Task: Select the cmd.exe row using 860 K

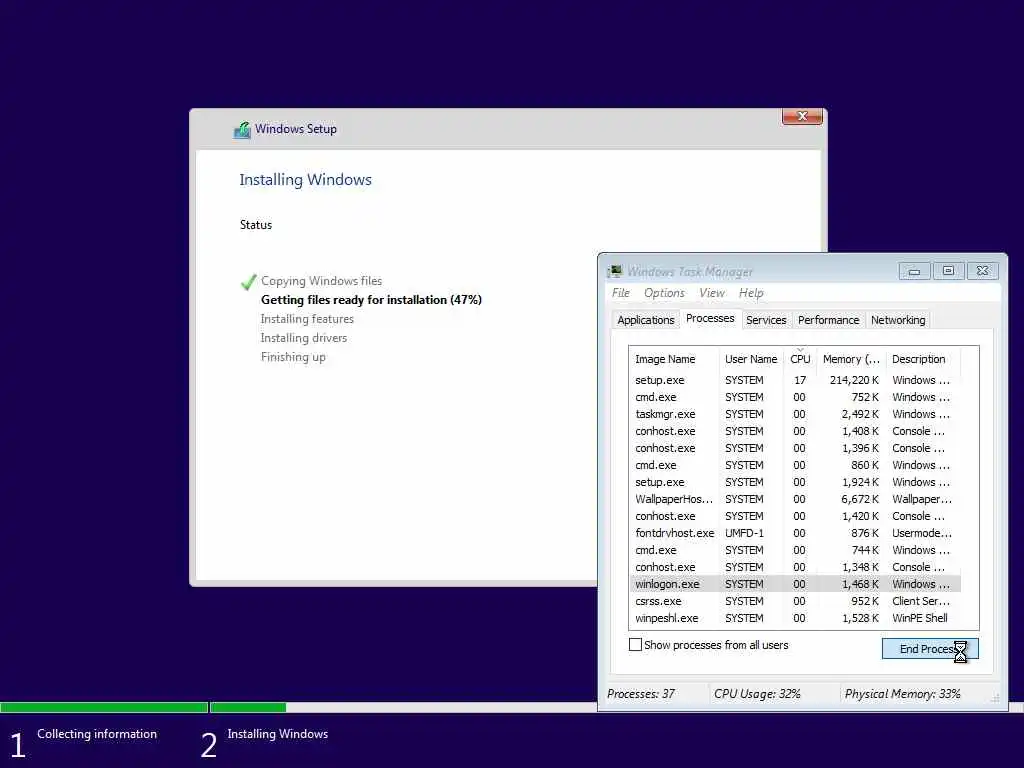Action: [x=795, y=465]
